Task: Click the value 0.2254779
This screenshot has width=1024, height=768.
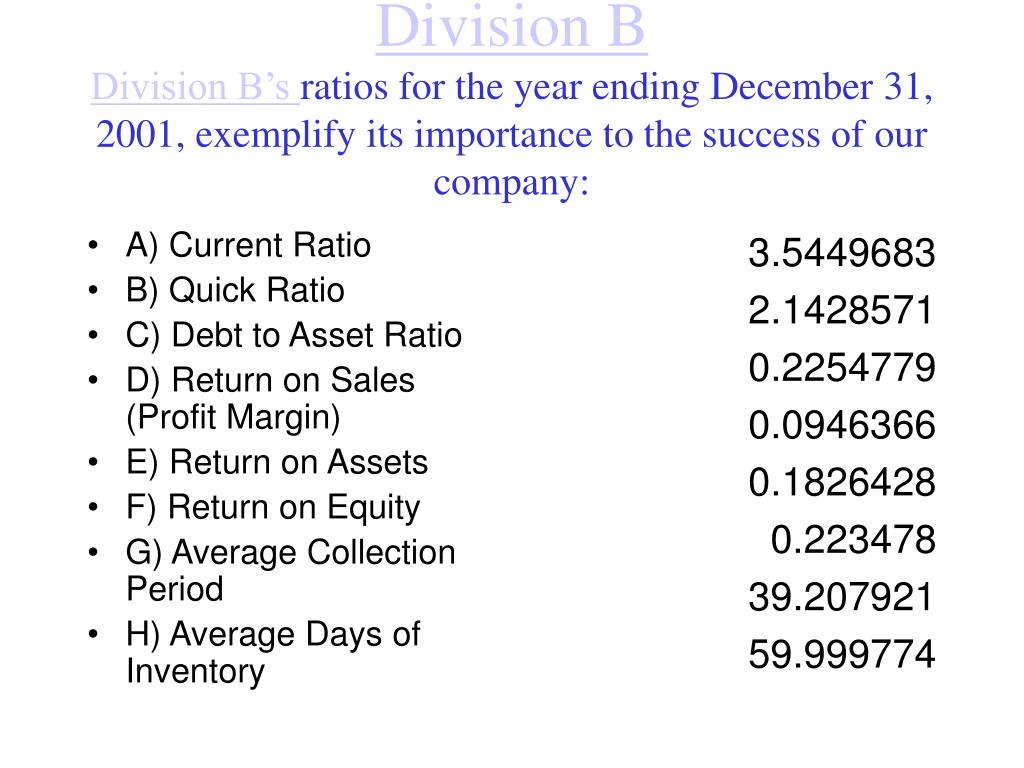Action: (x=842, y=368)
